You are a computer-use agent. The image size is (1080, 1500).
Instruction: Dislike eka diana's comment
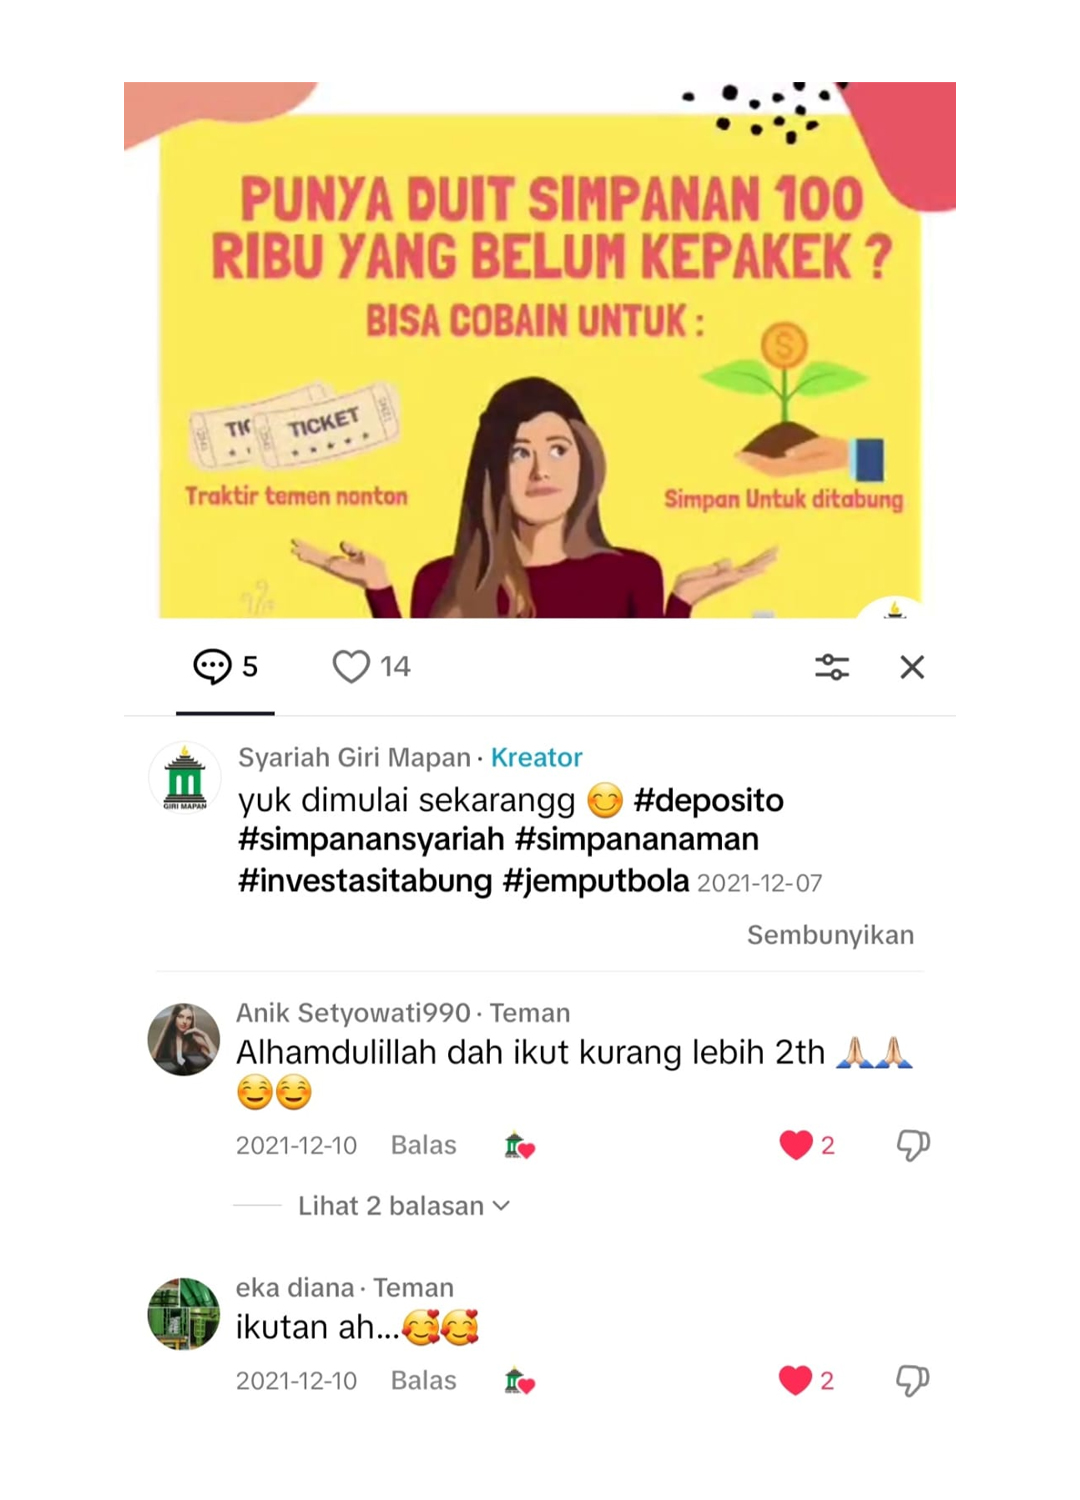tap(912, 1381)
